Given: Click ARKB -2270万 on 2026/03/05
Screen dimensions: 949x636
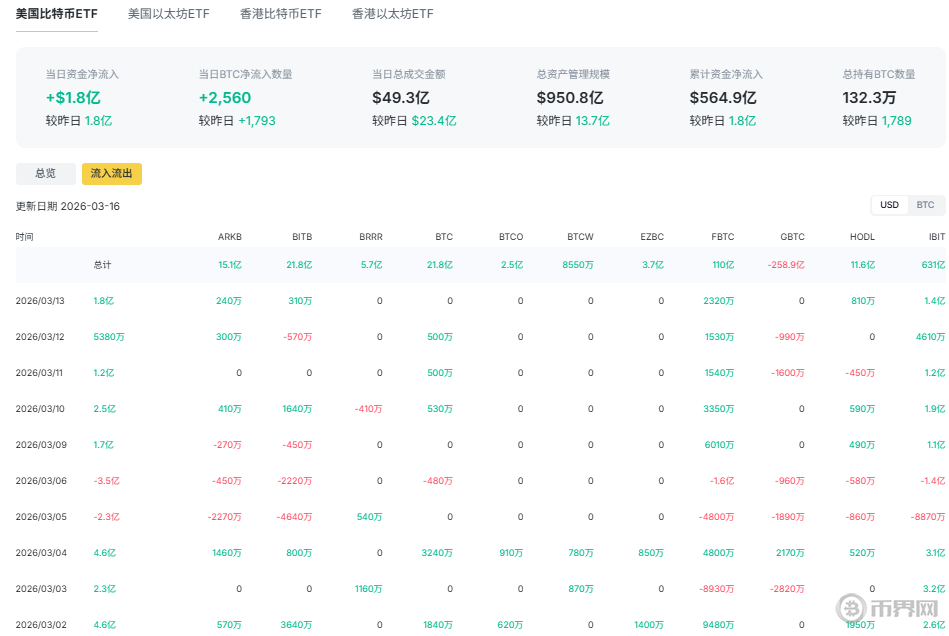Looking at the screenshot, I should pos(225,517).
